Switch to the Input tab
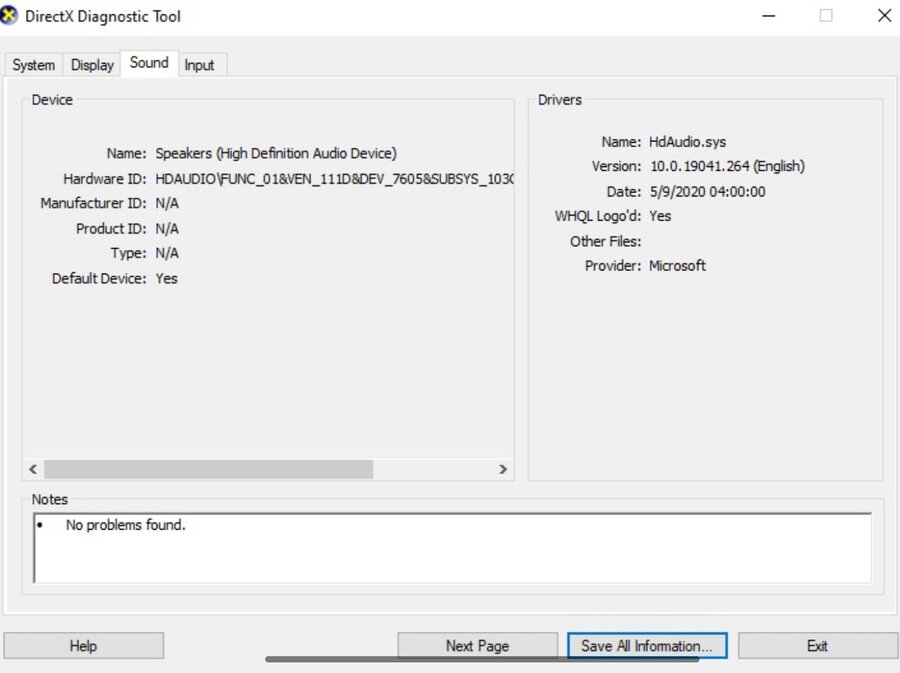The width and height of the screenshot is (900, 673). [x=199, y=65]
